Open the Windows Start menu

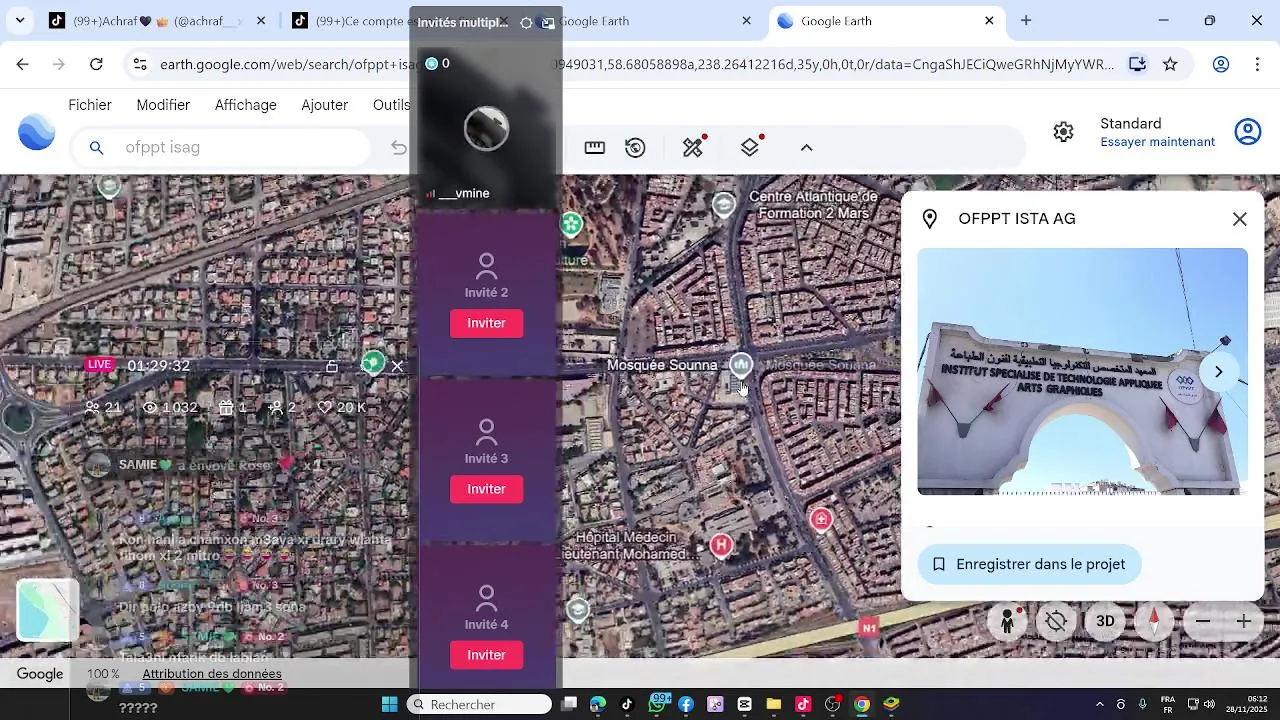point(389,704)
